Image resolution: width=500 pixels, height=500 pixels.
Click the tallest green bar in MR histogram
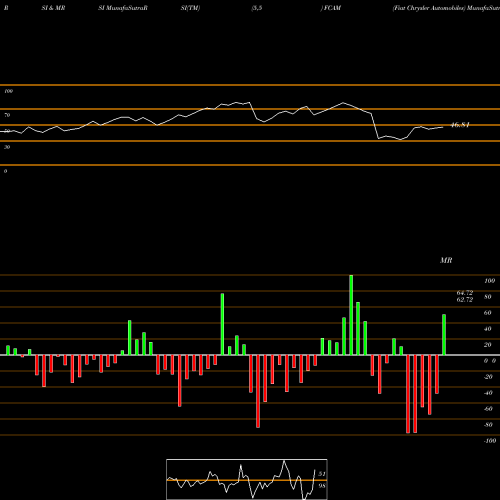point(351,315)
